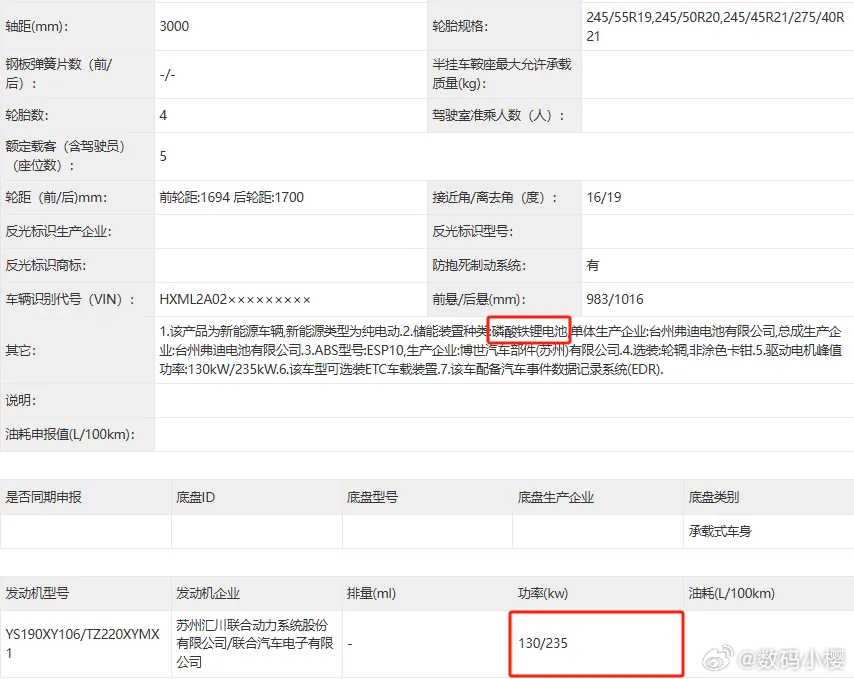
Task: Click motor maker 苏州汇川联合动力系统 cell
Action: point(255,644)
